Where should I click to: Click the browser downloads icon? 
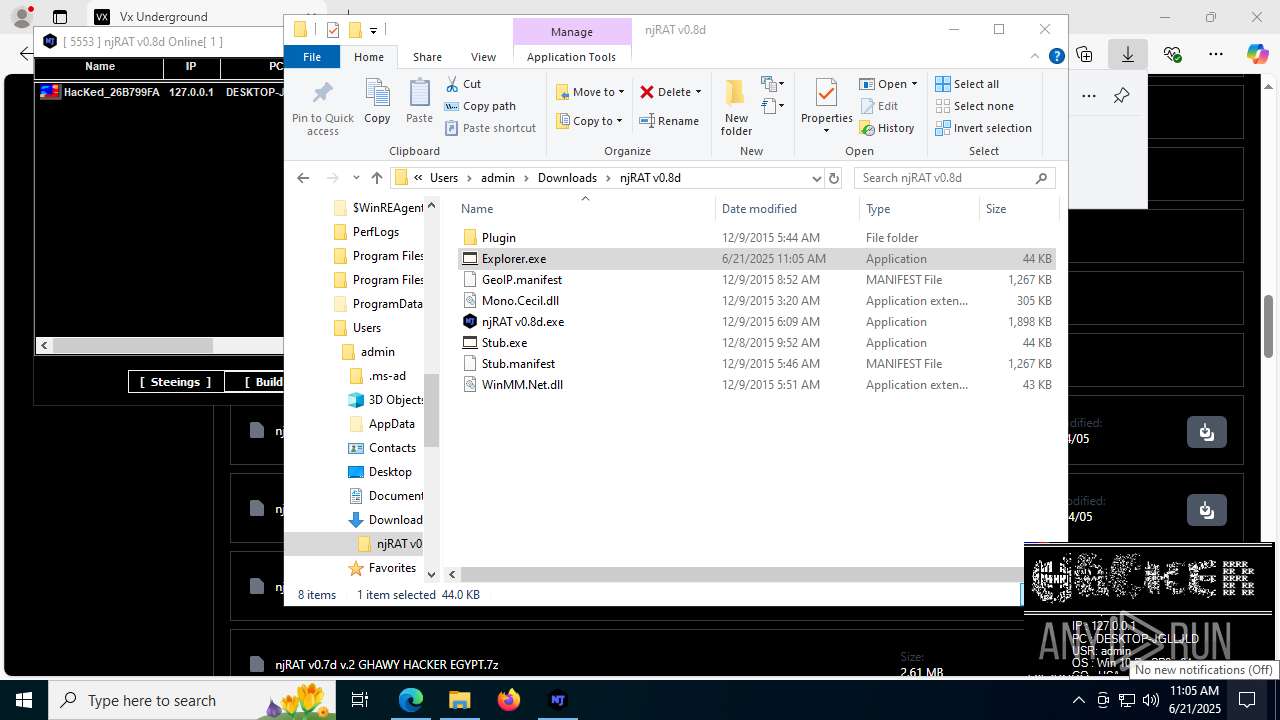tap(1128, 54)
